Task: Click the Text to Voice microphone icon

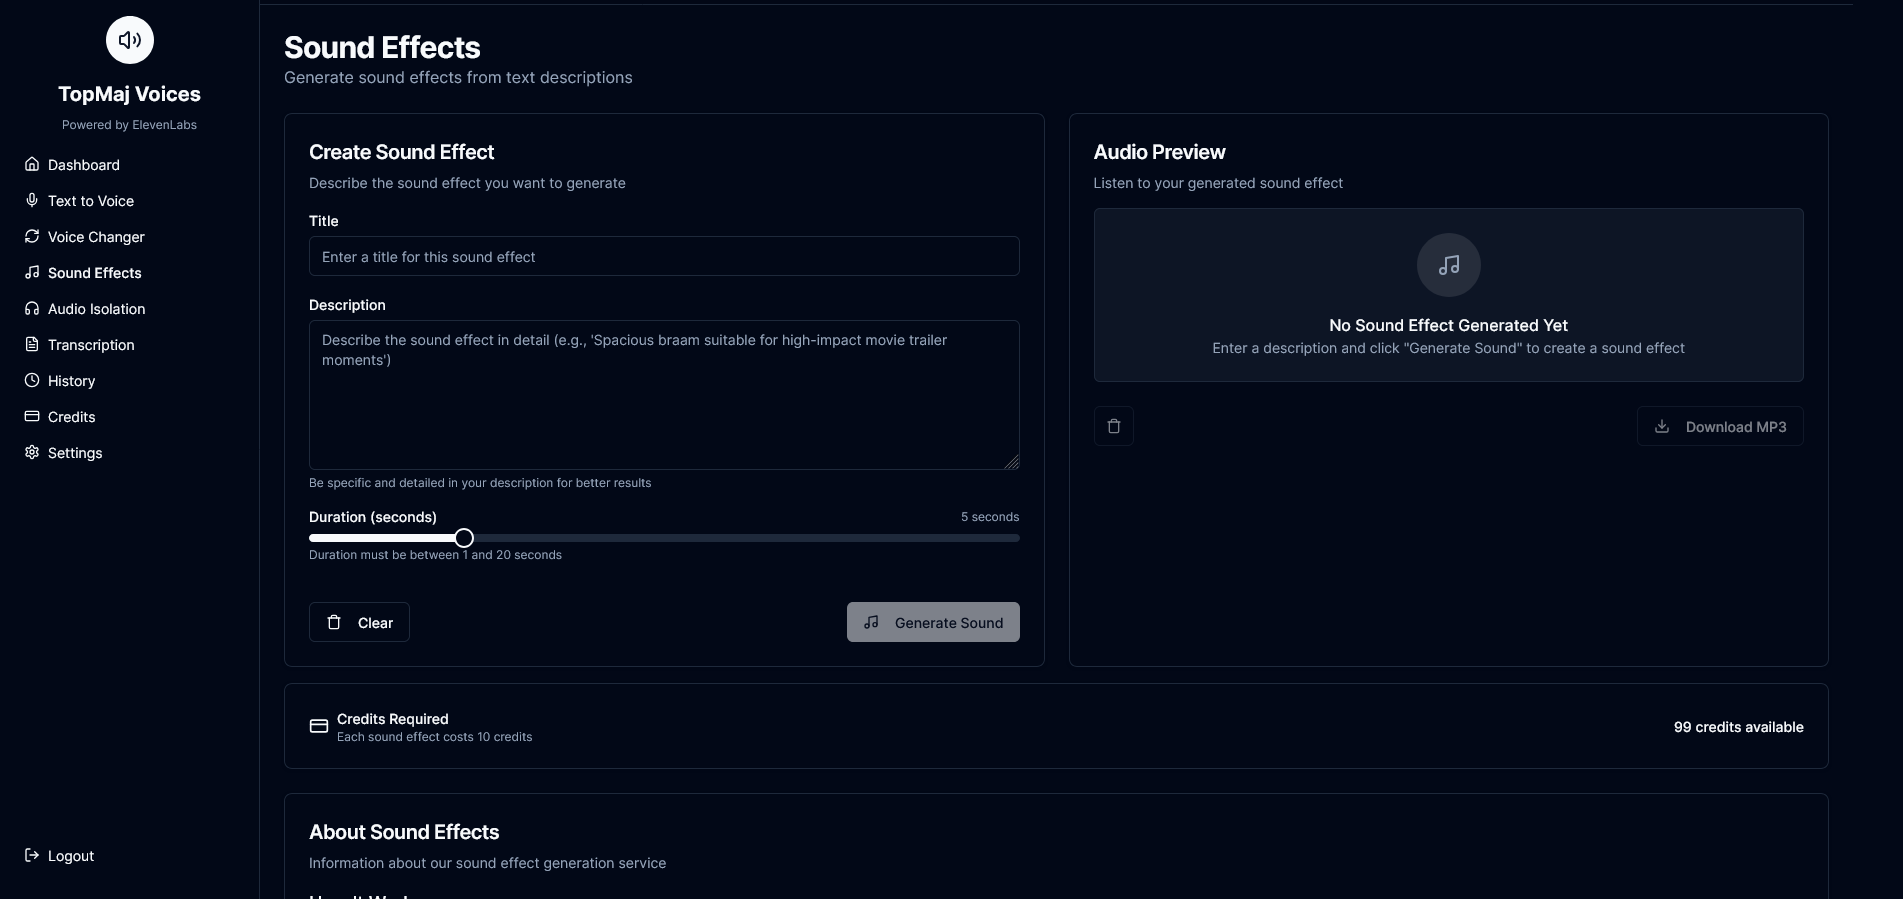Action: tap(32, 200)
